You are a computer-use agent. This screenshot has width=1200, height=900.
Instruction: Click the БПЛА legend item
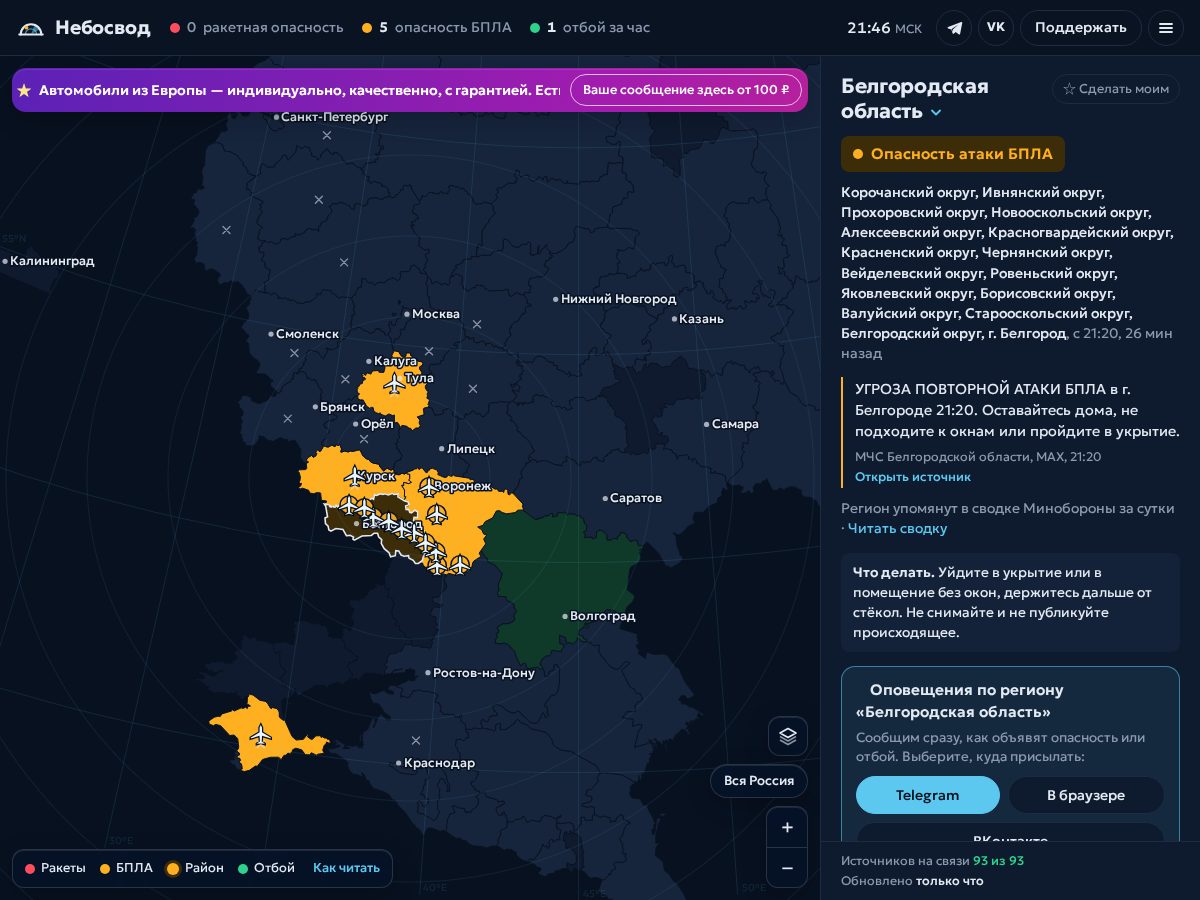coord(126,868)
